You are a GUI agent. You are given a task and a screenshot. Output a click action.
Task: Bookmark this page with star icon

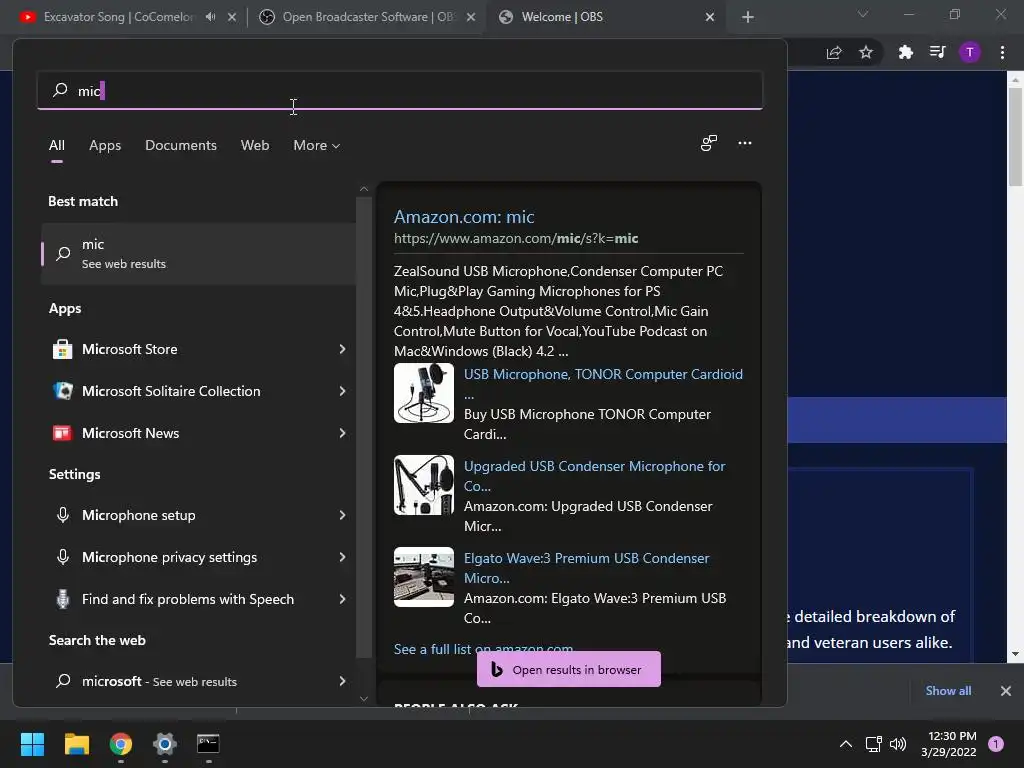tap(866, 52)
